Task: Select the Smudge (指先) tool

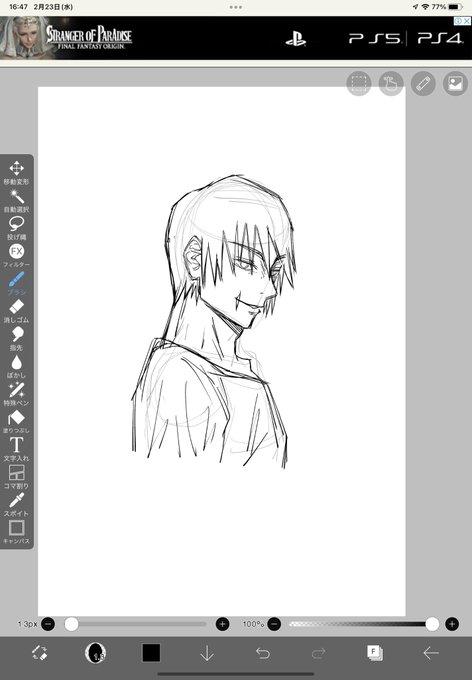Action: pos(16,339)
